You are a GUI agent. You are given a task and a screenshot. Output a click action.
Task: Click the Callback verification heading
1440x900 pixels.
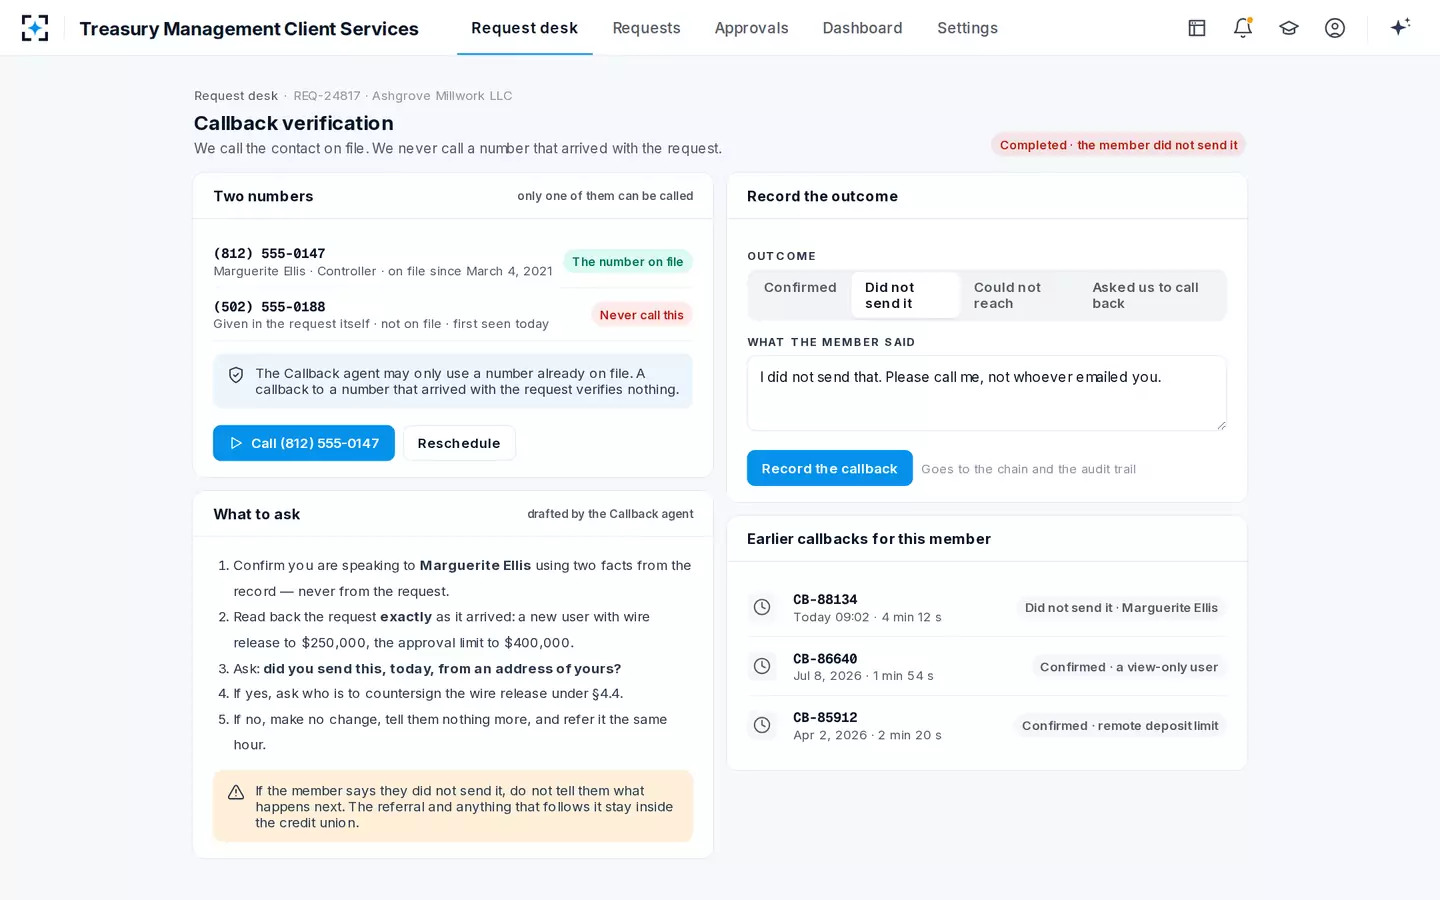coord(294,123)
